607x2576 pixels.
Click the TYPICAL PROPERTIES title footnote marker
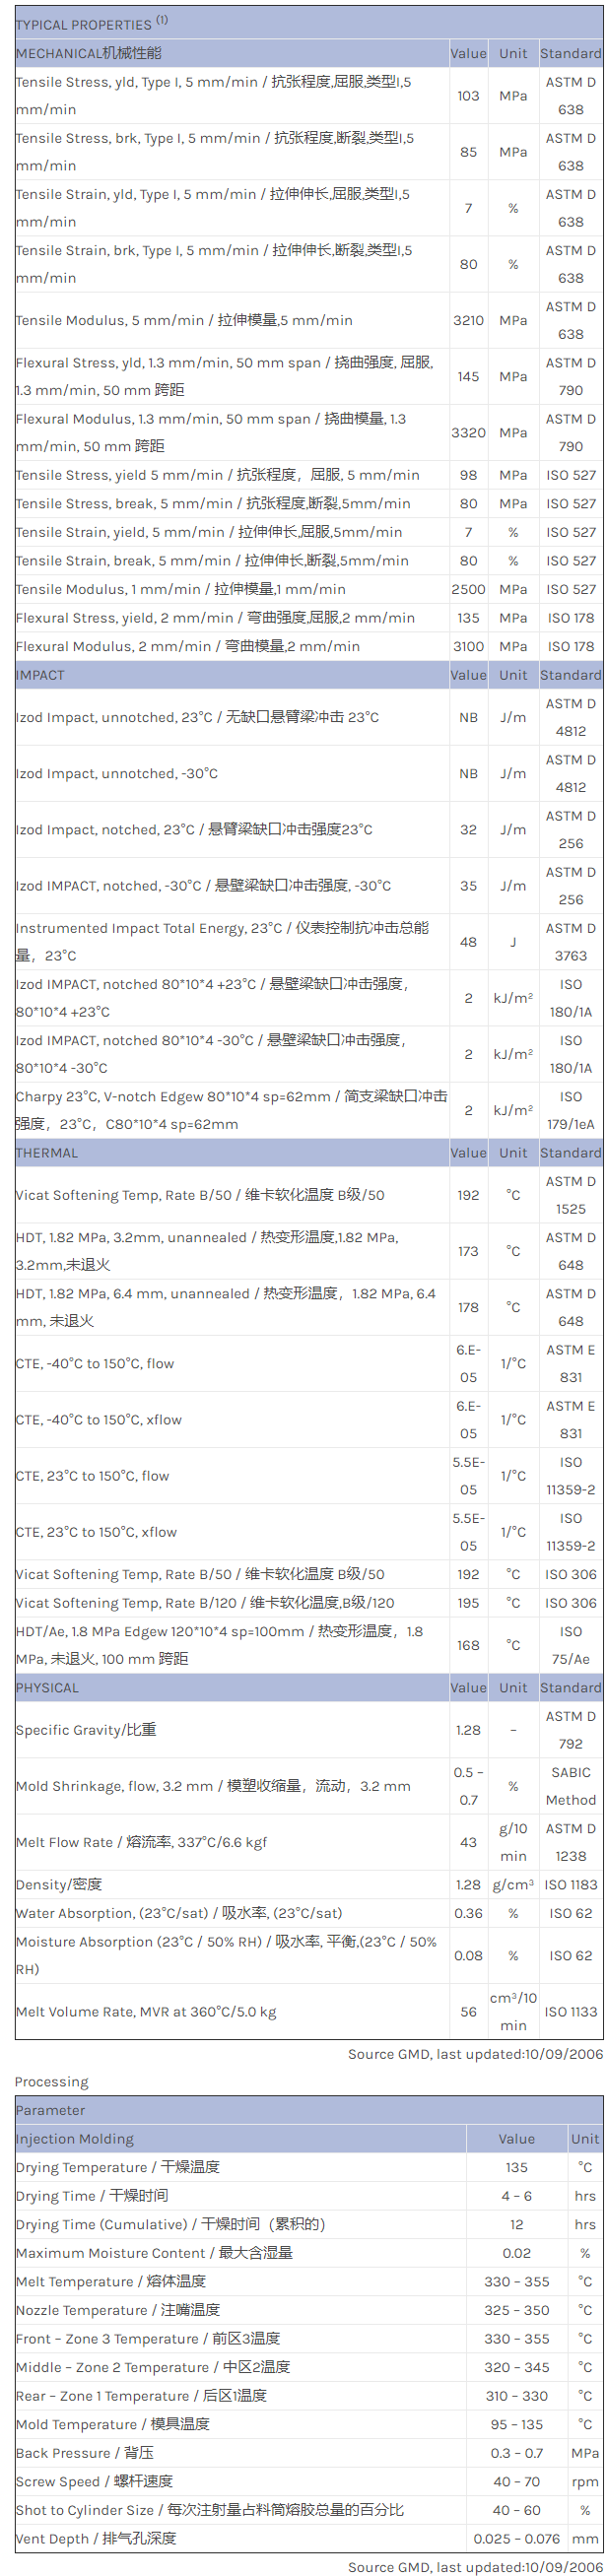coord(162,20)
